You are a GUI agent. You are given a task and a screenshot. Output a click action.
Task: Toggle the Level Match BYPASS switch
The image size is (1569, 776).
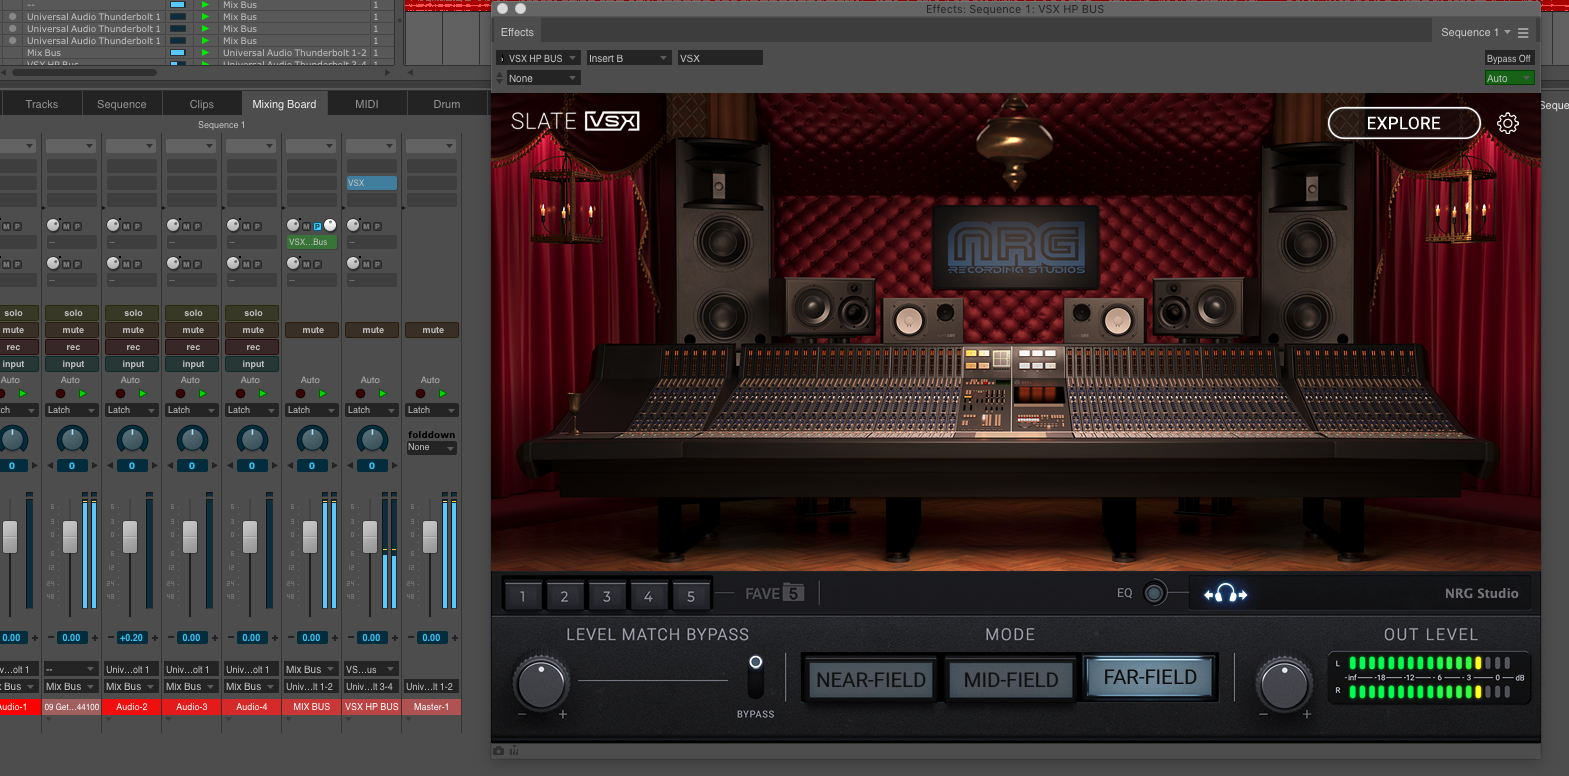coord(756,677)
